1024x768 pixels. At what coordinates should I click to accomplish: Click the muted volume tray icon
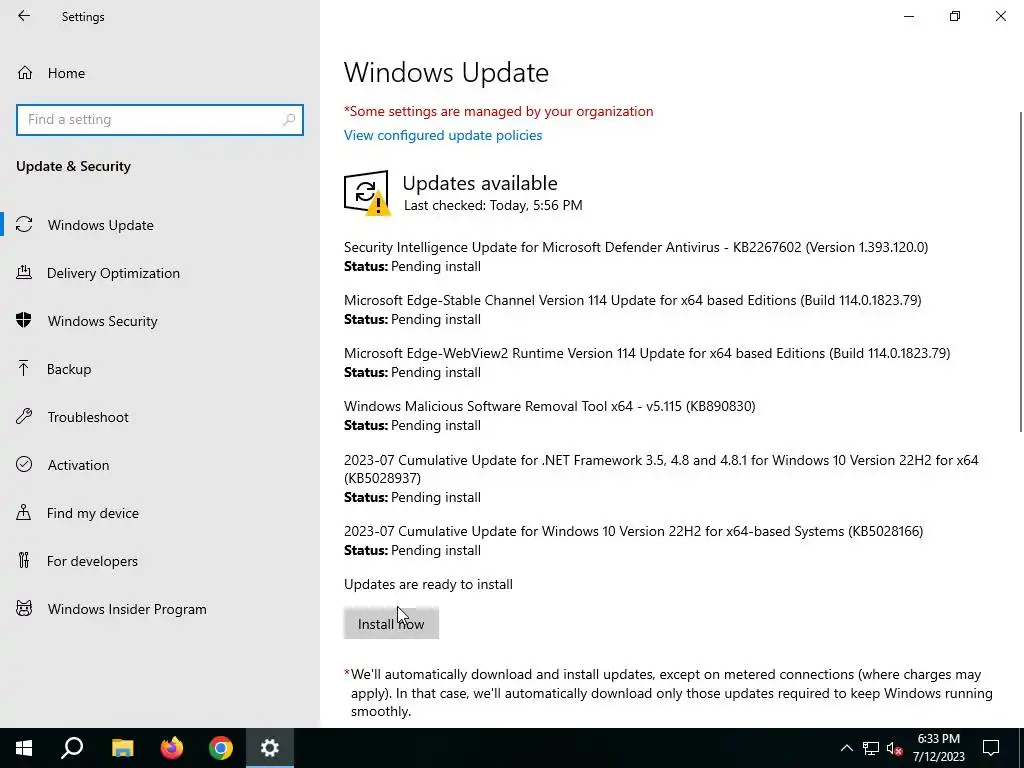(895, 748)
